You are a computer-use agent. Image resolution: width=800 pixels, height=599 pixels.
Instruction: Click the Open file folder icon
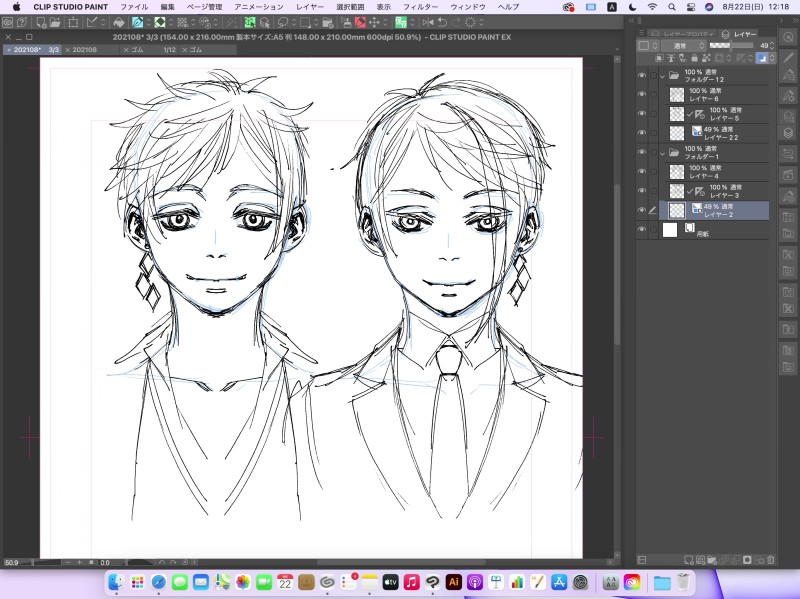click(x=55, y=22)
